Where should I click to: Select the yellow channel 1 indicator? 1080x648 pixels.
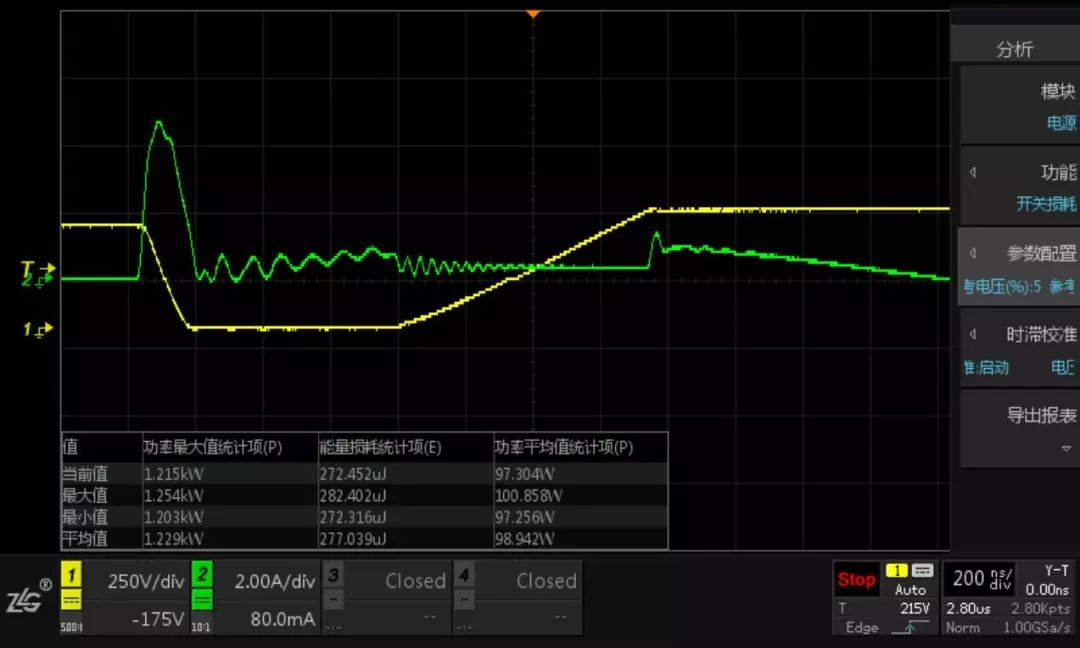72,574
